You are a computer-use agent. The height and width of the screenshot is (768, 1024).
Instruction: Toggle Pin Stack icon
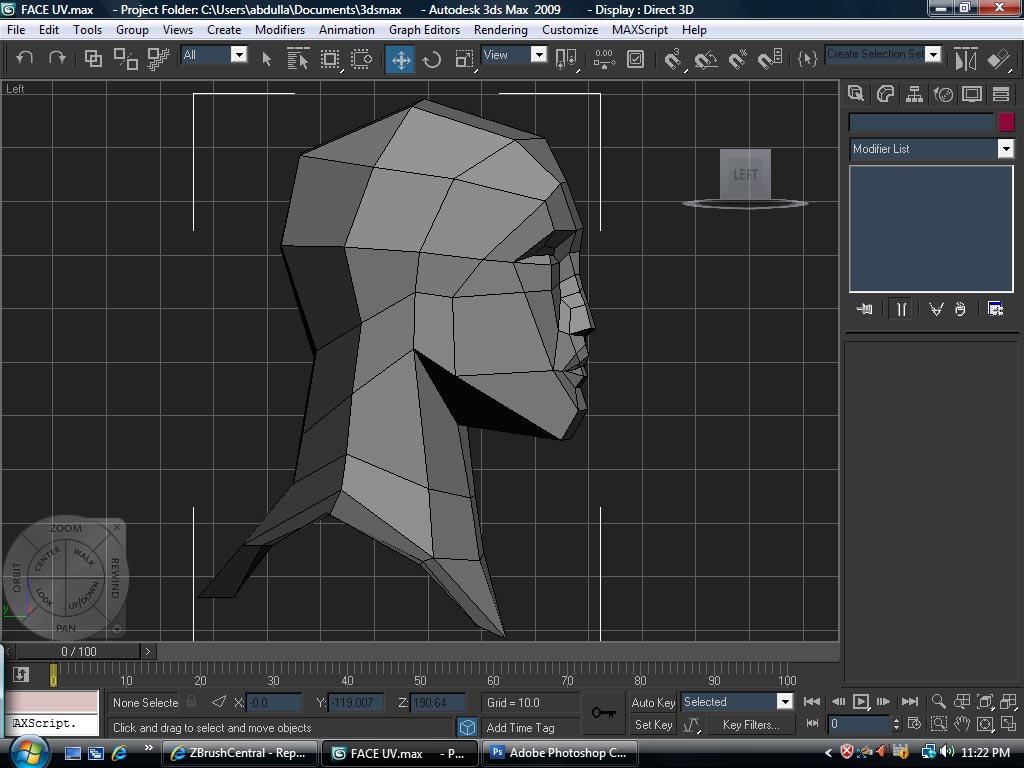point(864,309)
